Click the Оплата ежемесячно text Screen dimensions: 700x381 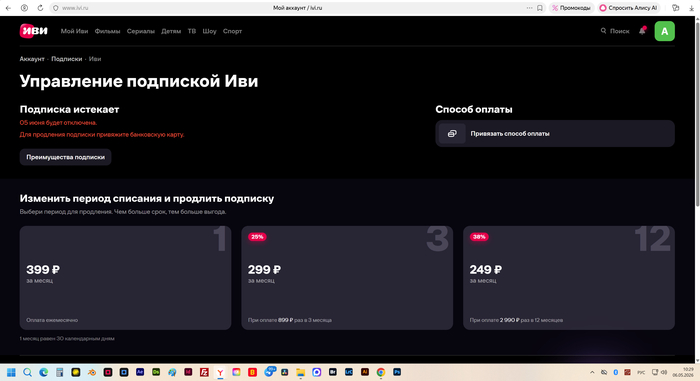click(52, 320)
